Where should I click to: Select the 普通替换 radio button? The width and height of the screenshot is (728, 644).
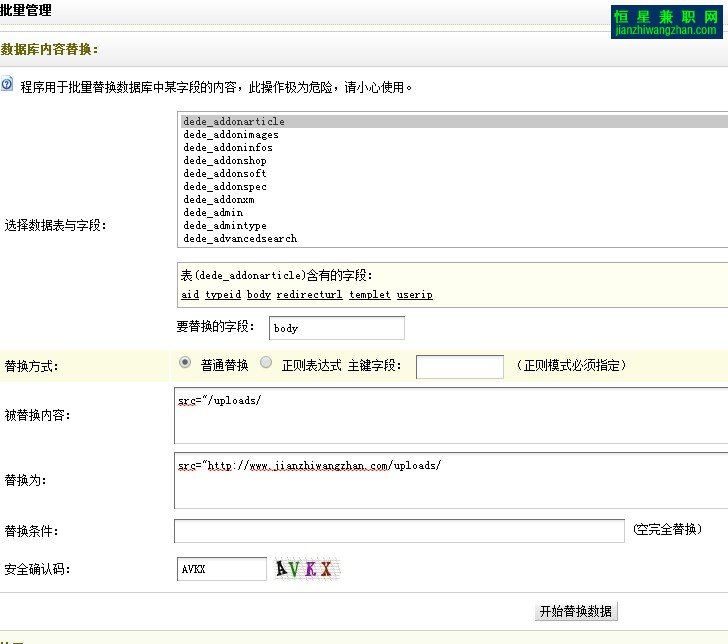point(185,364)
